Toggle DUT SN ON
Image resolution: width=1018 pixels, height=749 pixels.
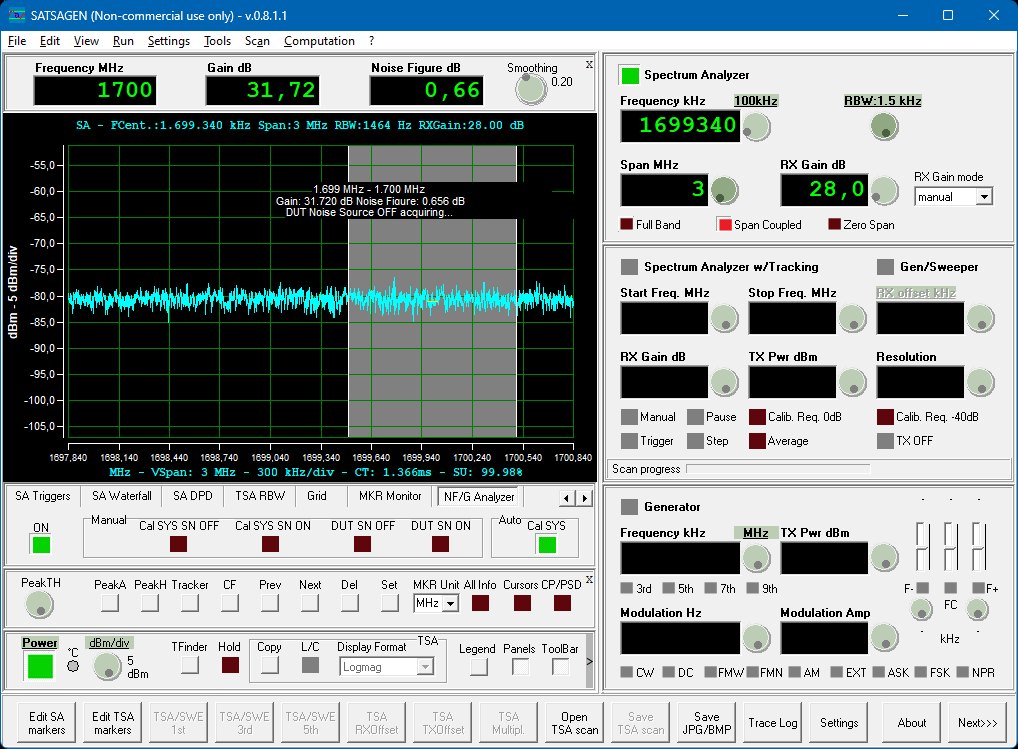click(440, 544)
